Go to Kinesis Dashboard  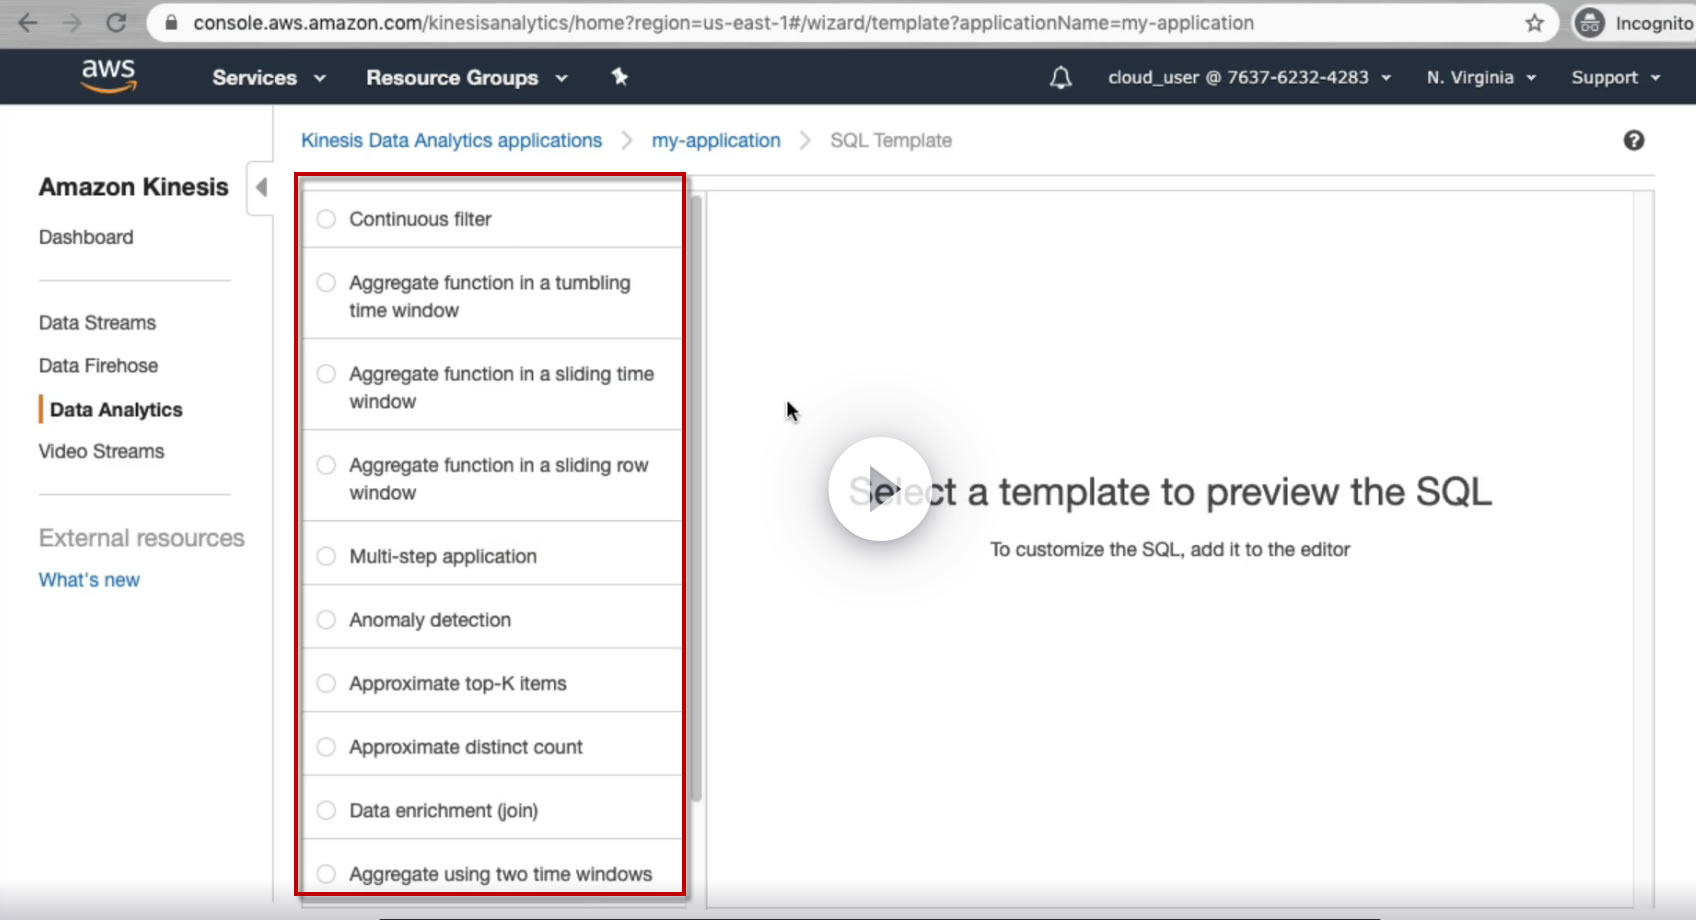pyautogui.click(x=86, y=237)
